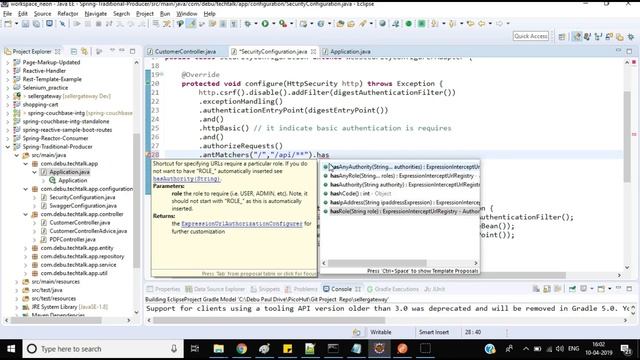The image size is (640, 360).
Task: Open Chrome from taskbar
Action: [x=242, y=349]
